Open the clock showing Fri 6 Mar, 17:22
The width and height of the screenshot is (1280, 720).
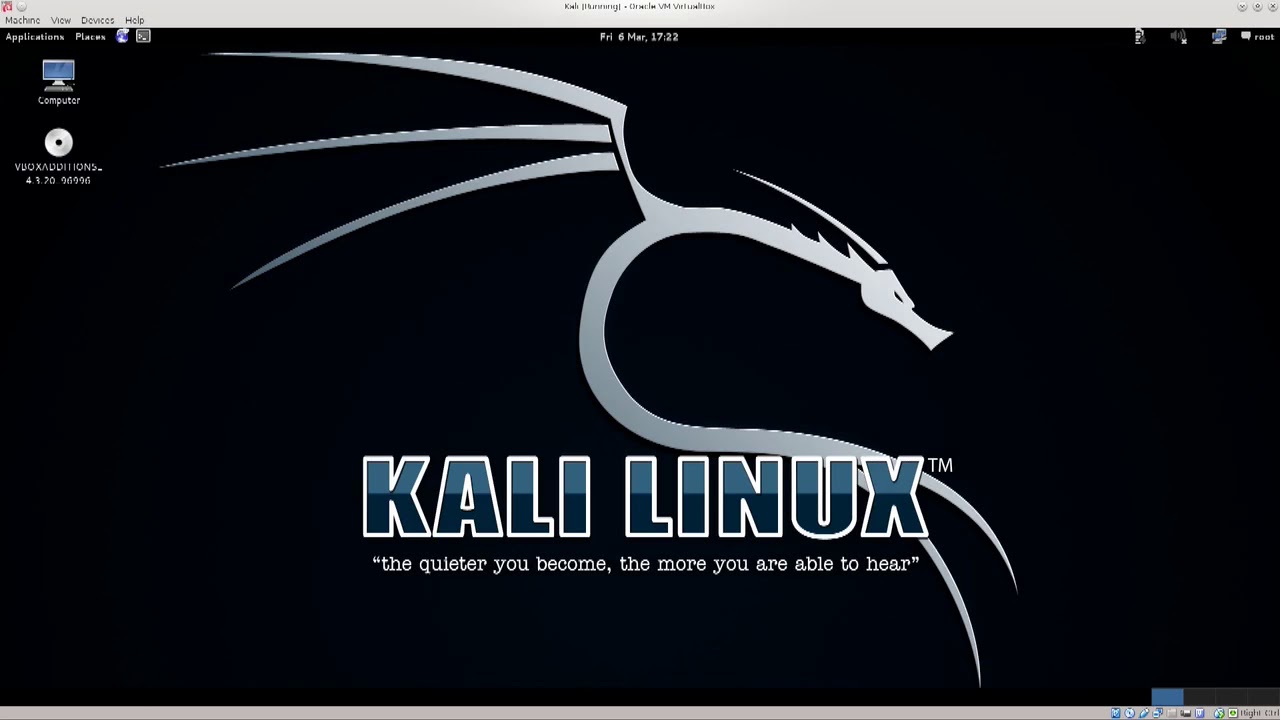point(639,37)
